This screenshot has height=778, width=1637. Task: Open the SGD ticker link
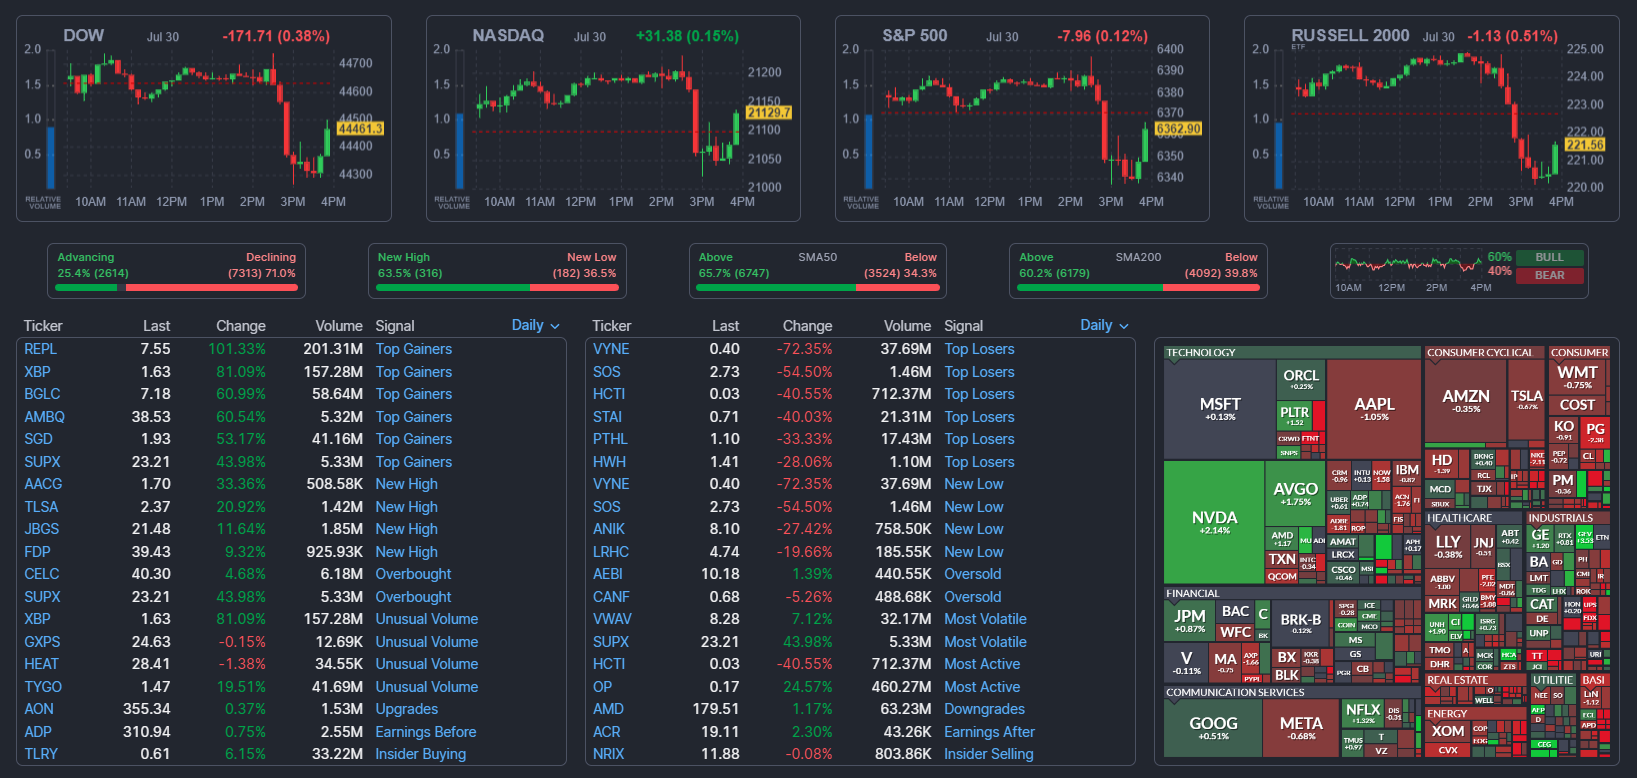click(38, 439)
